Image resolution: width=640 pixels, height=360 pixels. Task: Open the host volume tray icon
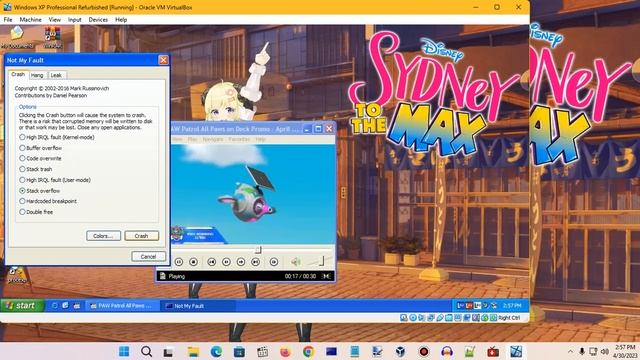(605, 351)
